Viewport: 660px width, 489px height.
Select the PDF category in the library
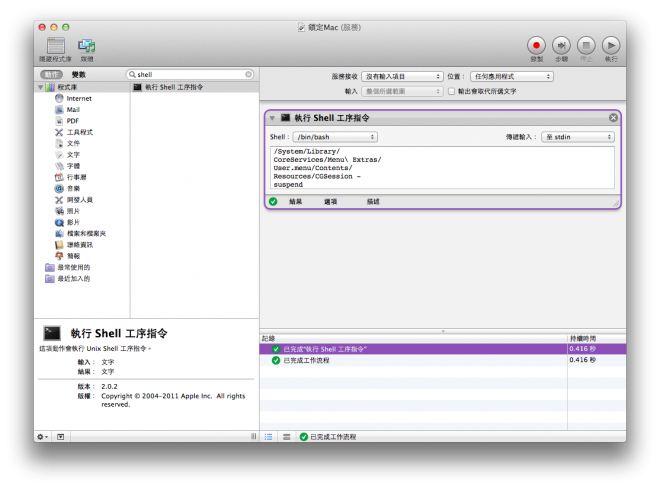tap(73, 121)
